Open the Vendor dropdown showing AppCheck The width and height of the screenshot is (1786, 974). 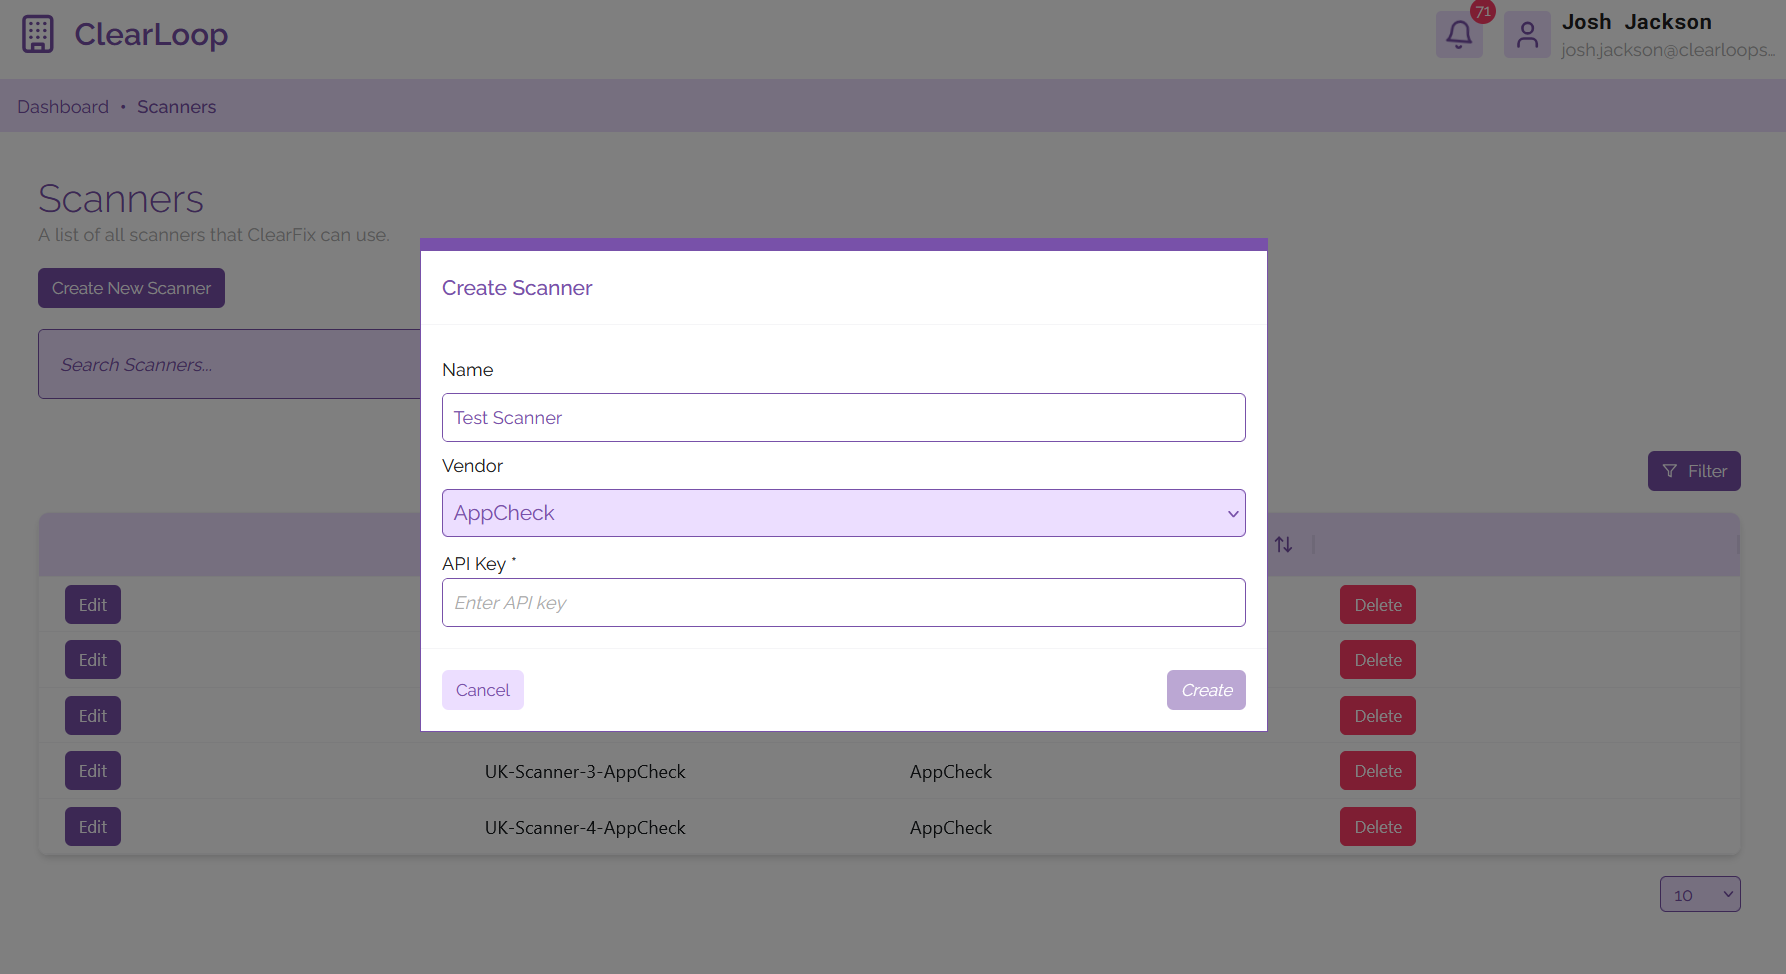point(843,513)
